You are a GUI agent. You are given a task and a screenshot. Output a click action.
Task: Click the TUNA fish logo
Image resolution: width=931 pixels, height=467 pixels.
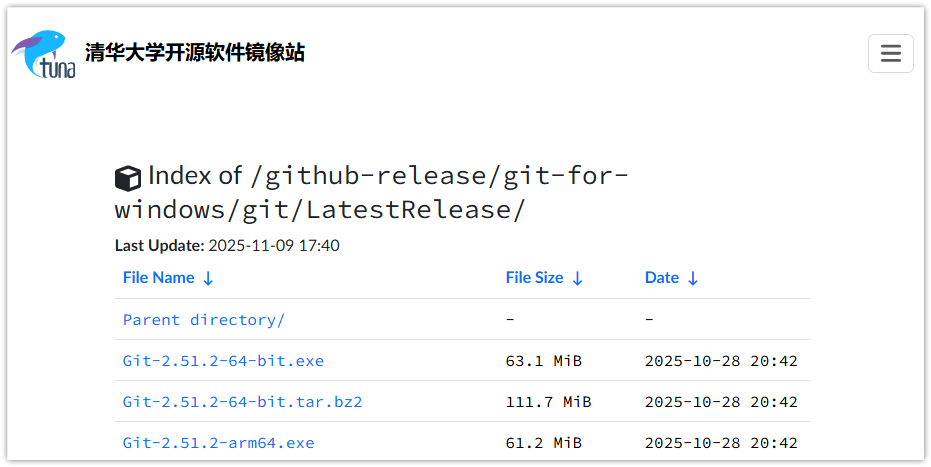(43, 54)
